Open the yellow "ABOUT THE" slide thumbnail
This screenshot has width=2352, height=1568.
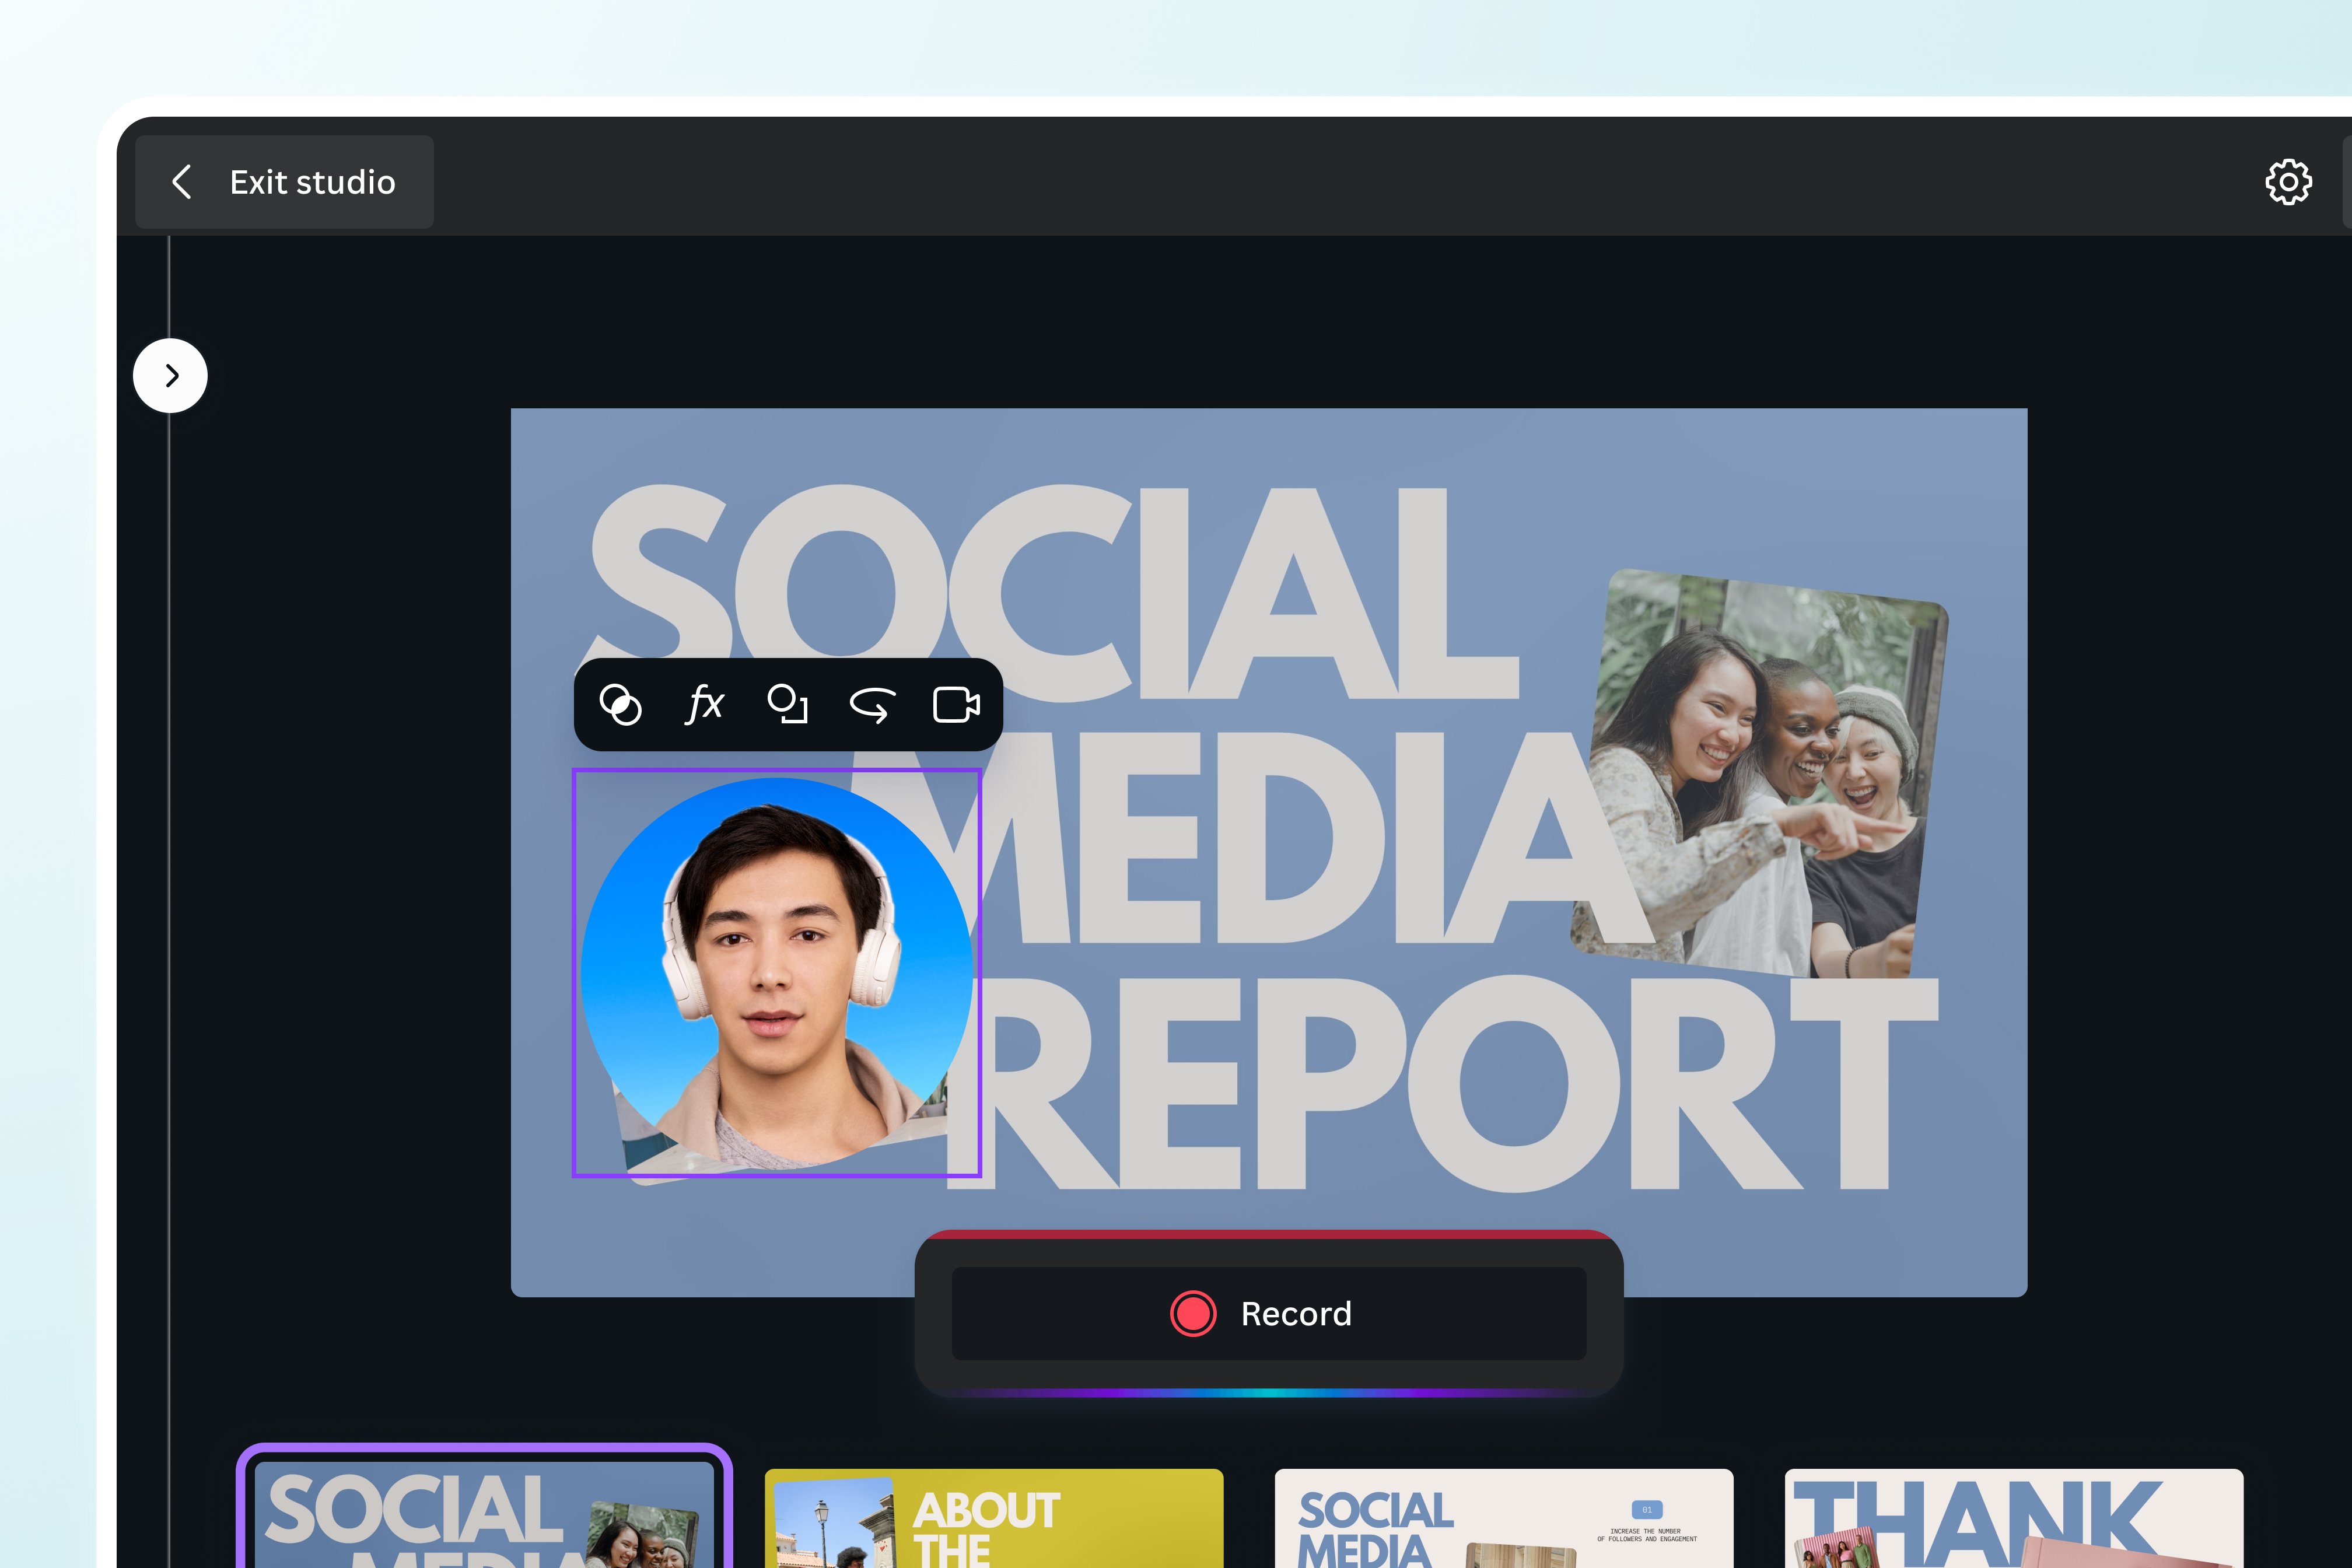point(994,1515)
